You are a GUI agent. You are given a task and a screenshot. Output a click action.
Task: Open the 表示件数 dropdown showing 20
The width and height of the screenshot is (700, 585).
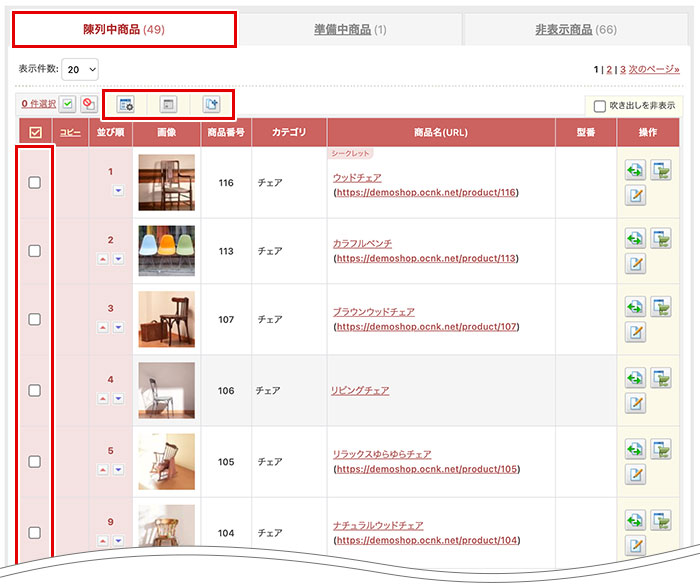coord(80,69)
